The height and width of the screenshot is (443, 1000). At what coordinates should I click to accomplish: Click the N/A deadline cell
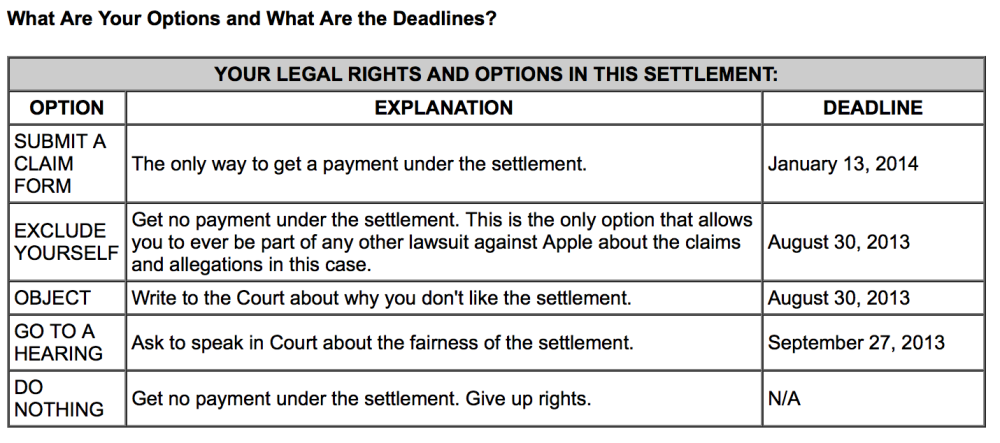784,398
